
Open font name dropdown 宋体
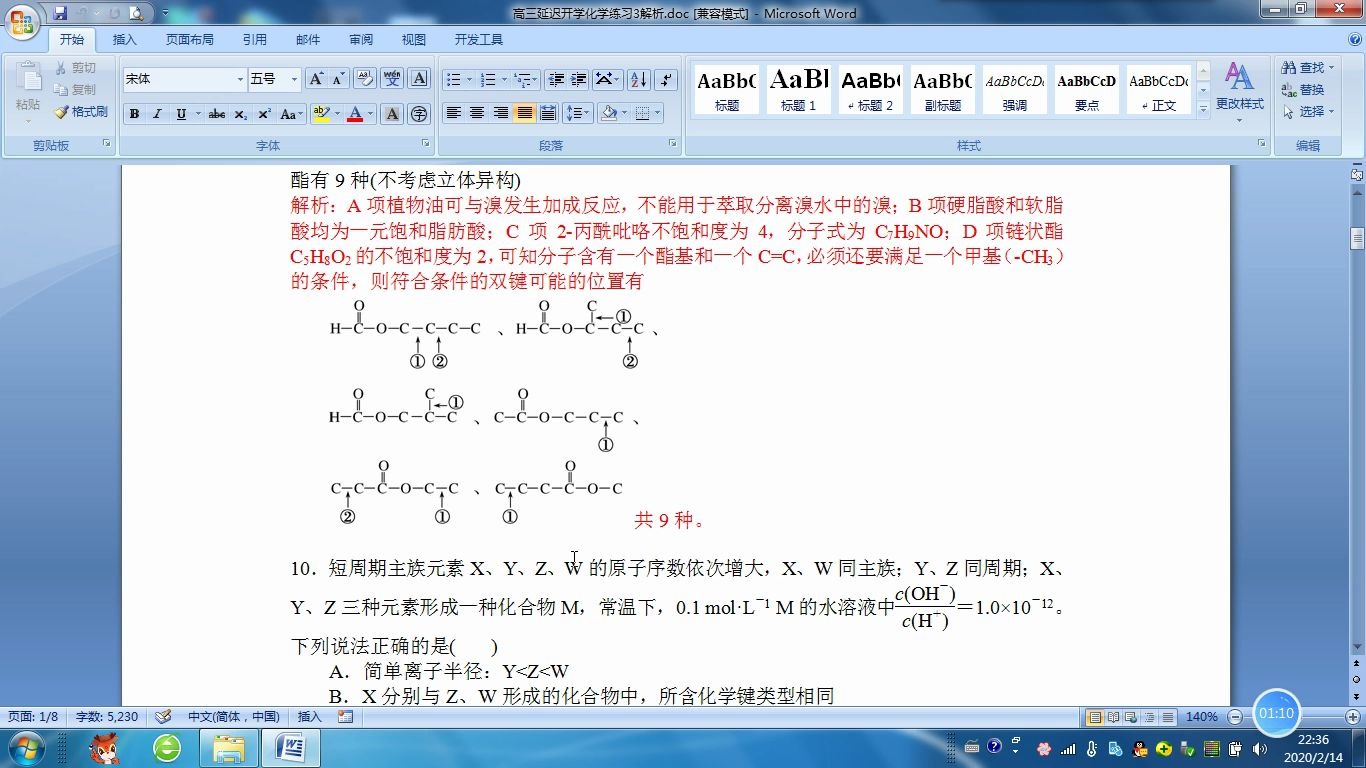tap(240, 79)
